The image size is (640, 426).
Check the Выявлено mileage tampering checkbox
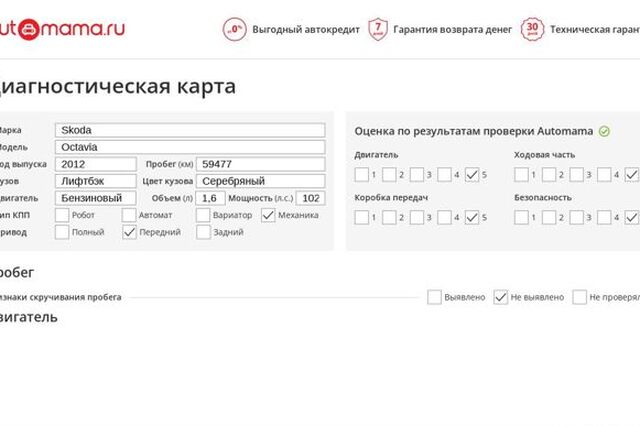434,297
